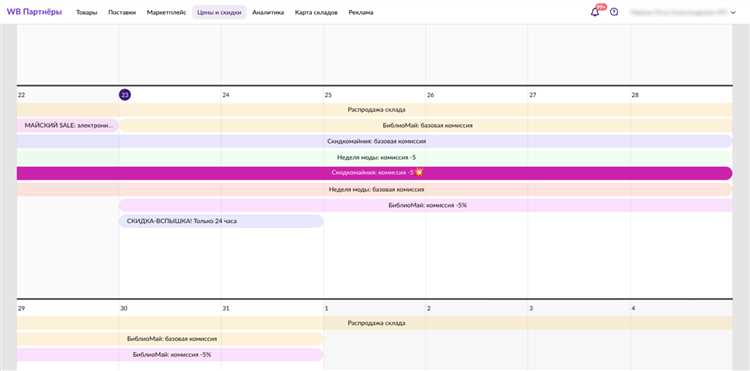Go to WB Партнёры home logo
The height and width of the screenshot is (371, 750).
tap(34, 12)
